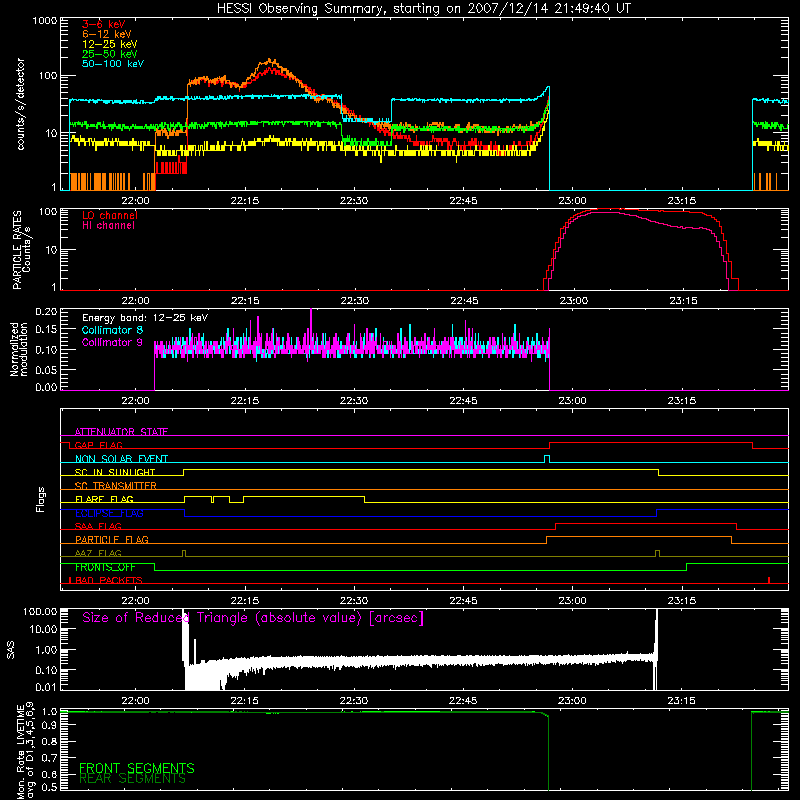Viewport: 800px width, 800px height.
Task: Select the Collimator 8 legend entry
Action: click(112, 330)
